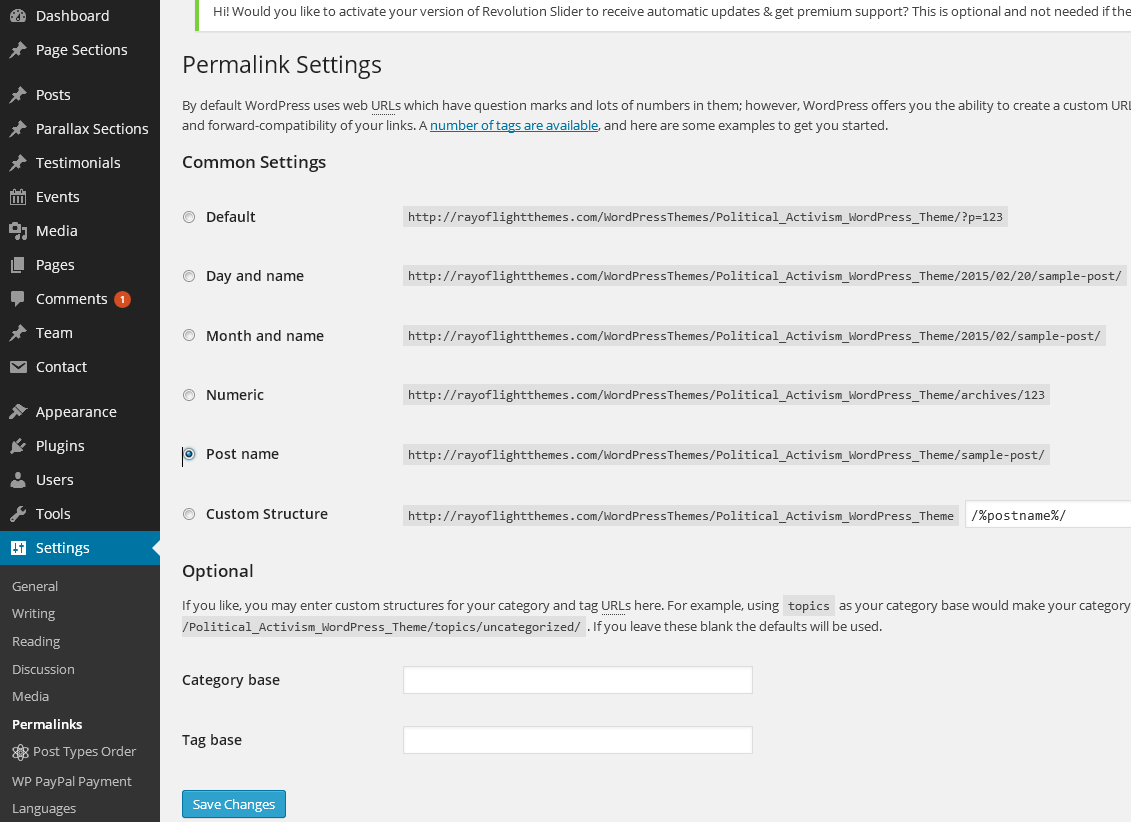Click the Dashboard gauge icon
This screenshot has width=1131, height=822.
[18, 16]
